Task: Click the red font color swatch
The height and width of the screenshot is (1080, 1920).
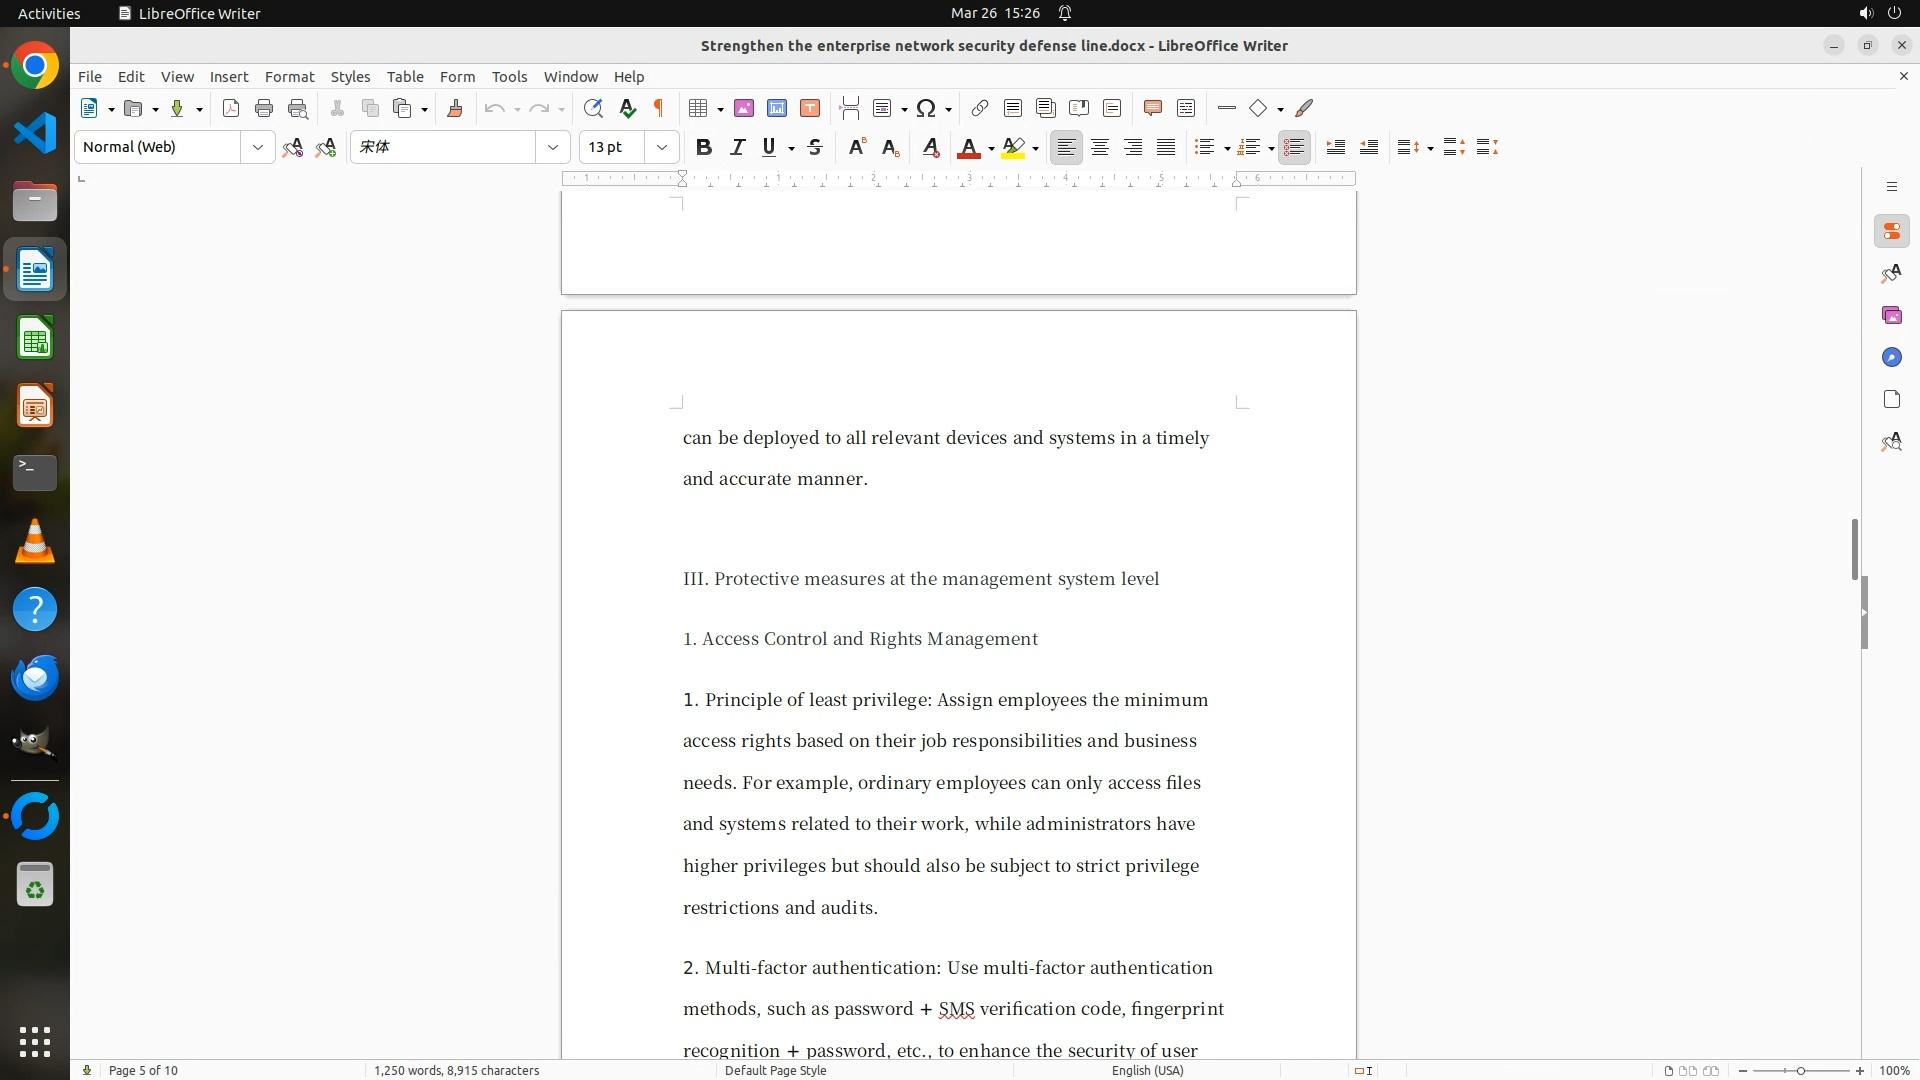Action: tap(968, 148)
